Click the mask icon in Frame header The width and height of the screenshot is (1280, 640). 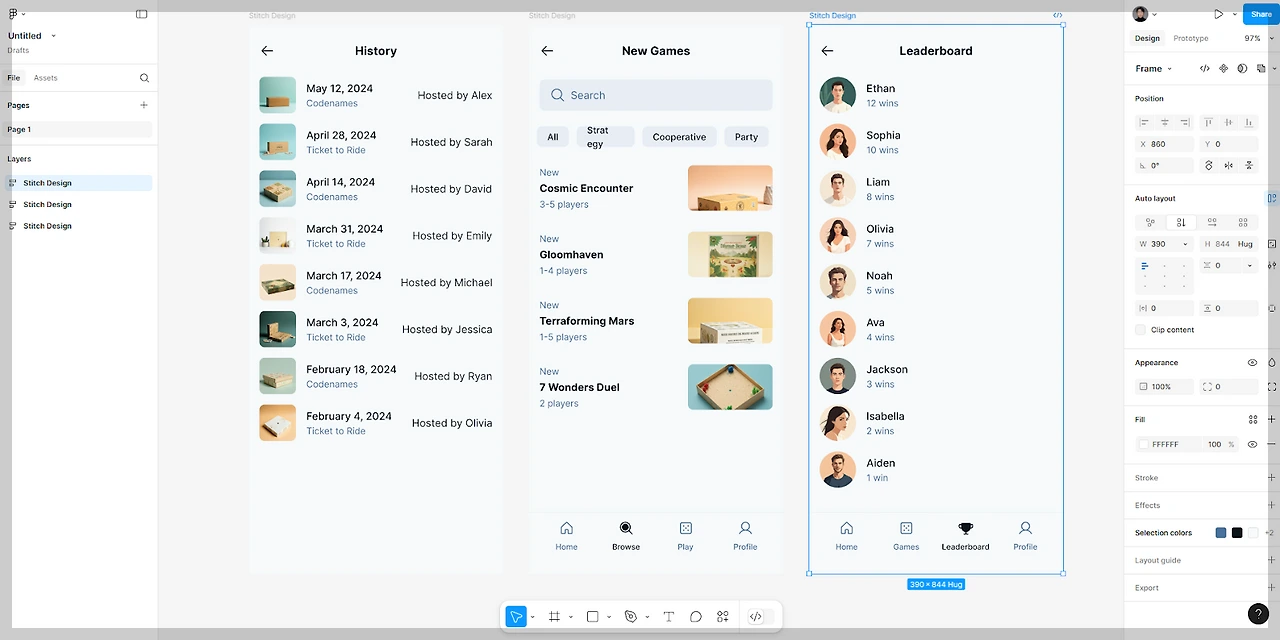click(1242, 69)
